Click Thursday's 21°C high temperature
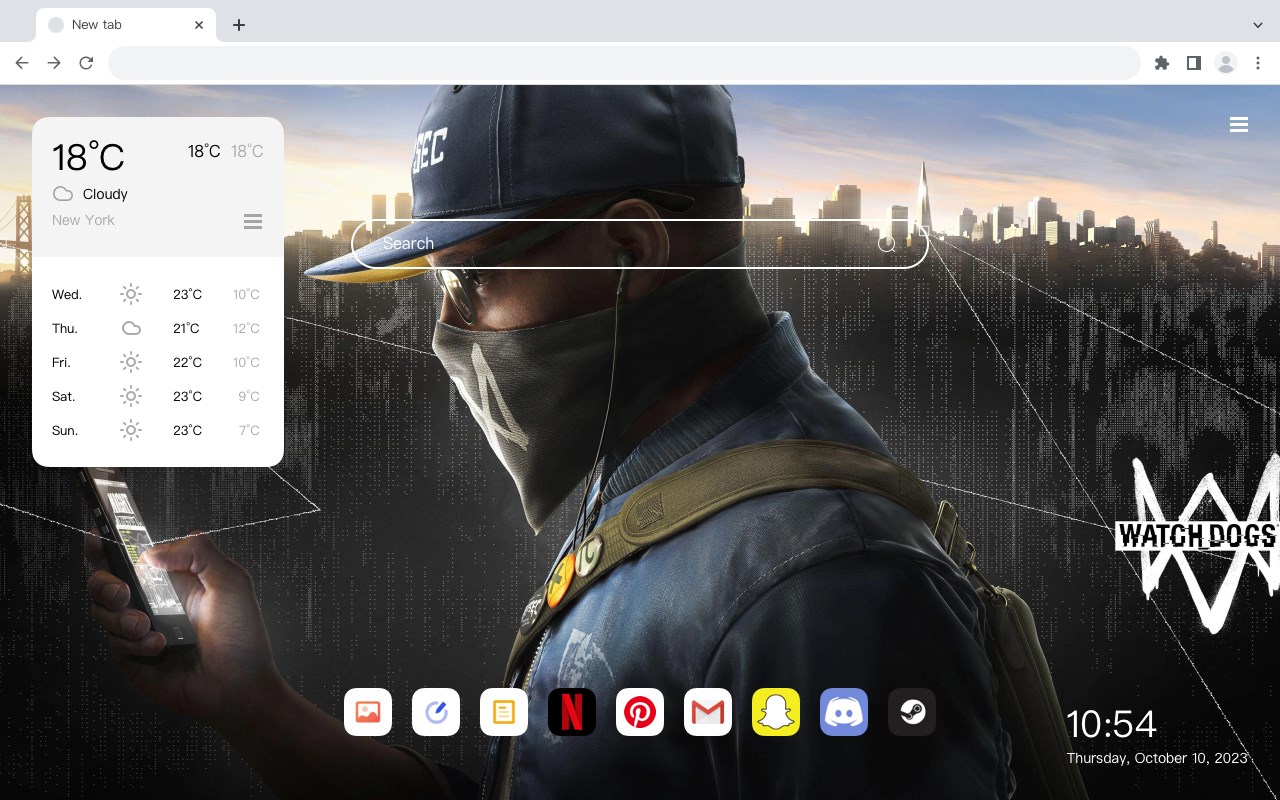This screenshot has width=1280, height=800. [186, 328]
